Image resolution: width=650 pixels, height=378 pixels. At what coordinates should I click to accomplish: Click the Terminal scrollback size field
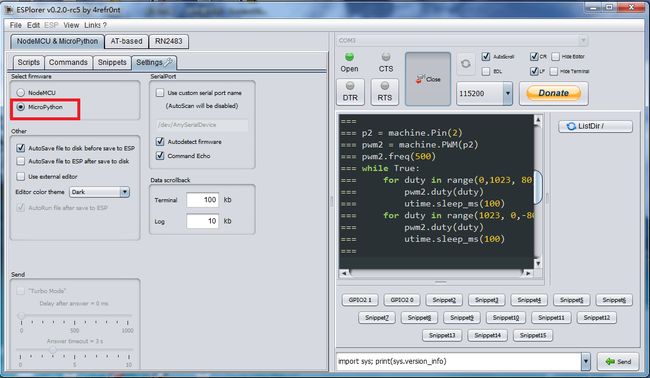203,200
